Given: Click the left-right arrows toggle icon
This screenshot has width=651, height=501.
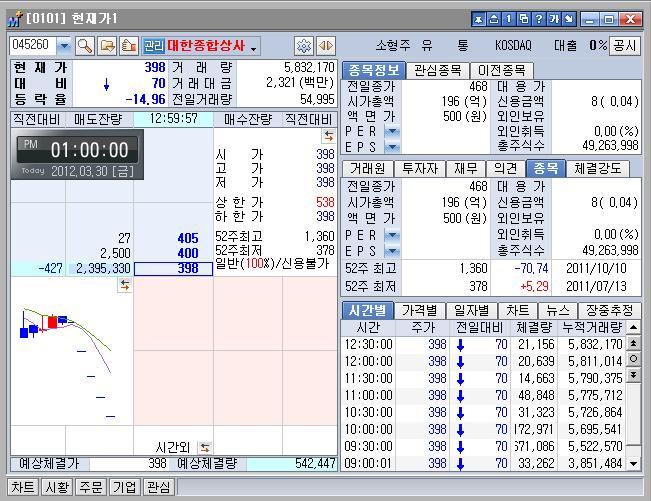Looking at the screenshot, I should (326, 46).
